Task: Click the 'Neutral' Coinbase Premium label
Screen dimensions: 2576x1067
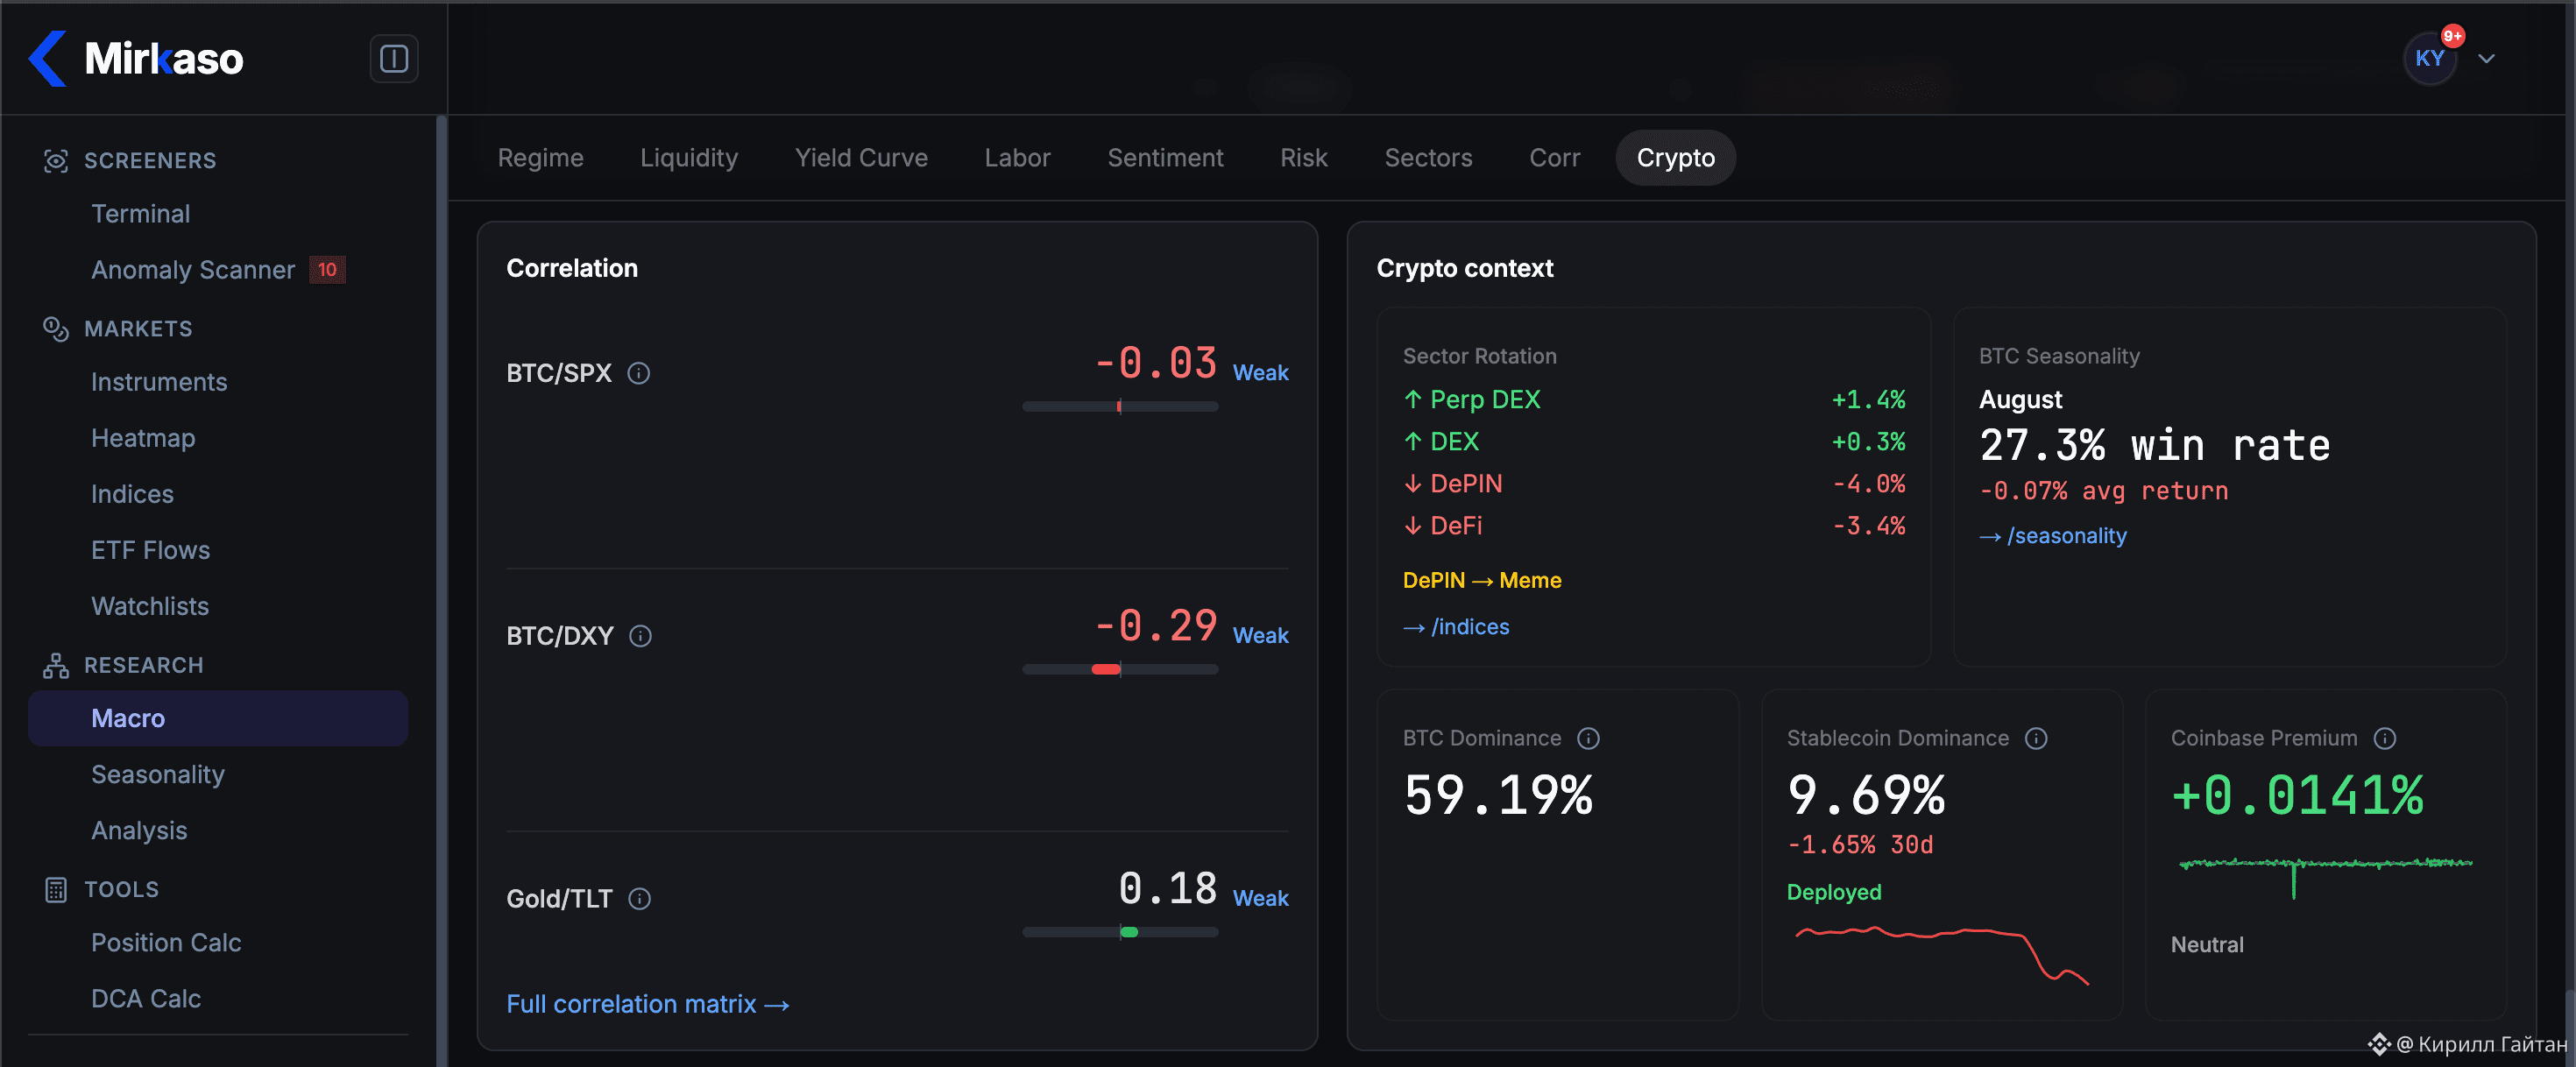Action: 2207,945
